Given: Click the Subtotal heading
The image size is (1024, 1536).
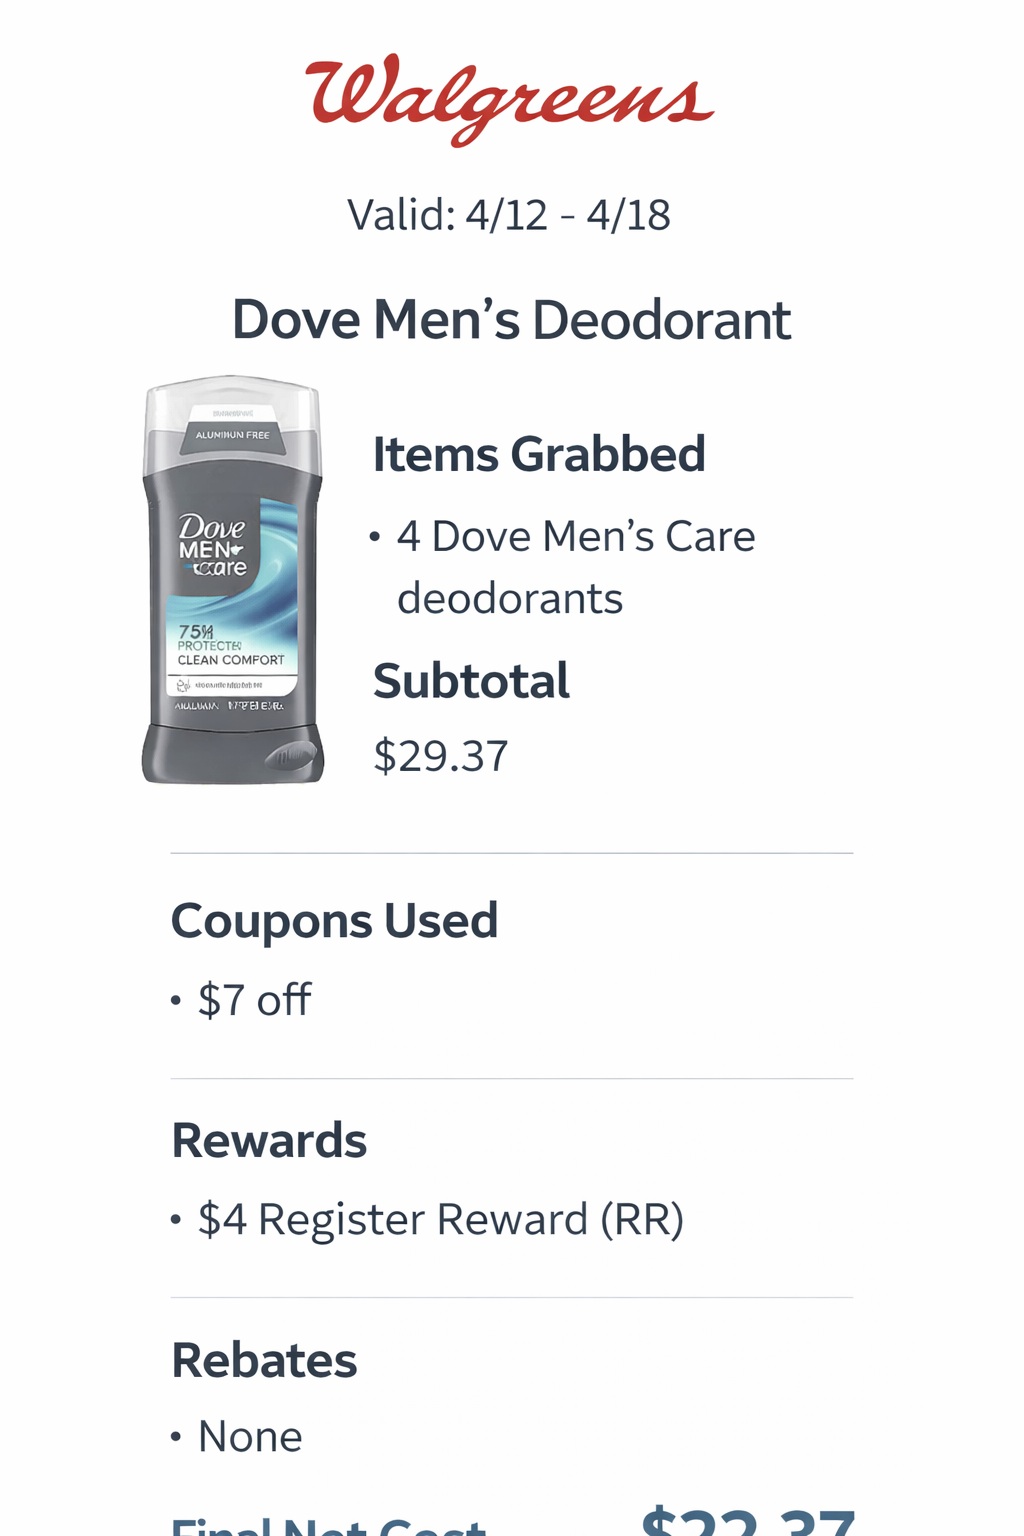Looking at the screenshot, I should 471,681.
